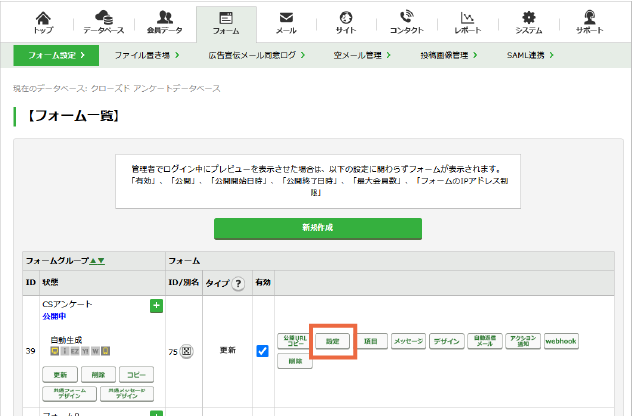Open the デザイン button for form 75
This screenshot has height=416, width=632.
(447, 341)
